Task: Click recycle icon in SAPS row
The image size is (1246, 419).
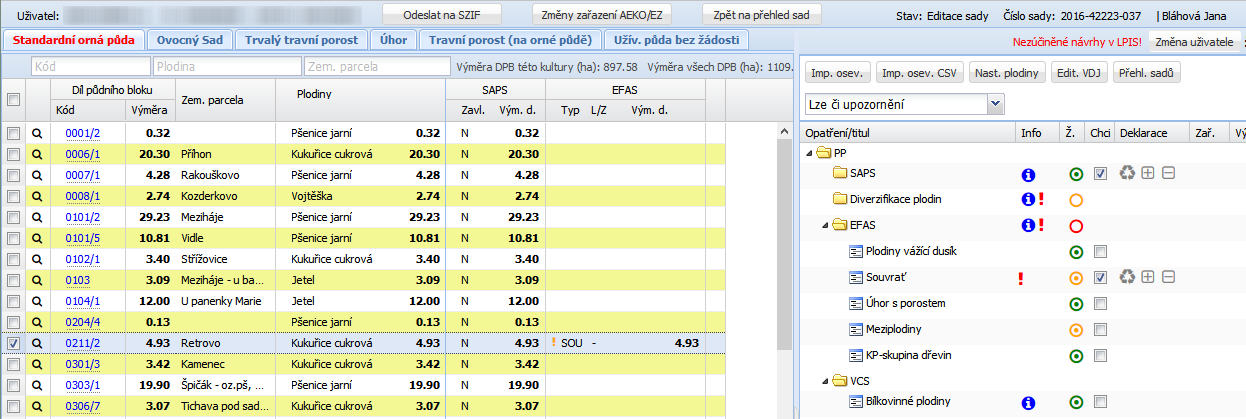Action: pyautogui.click(x=1128, y=173)
